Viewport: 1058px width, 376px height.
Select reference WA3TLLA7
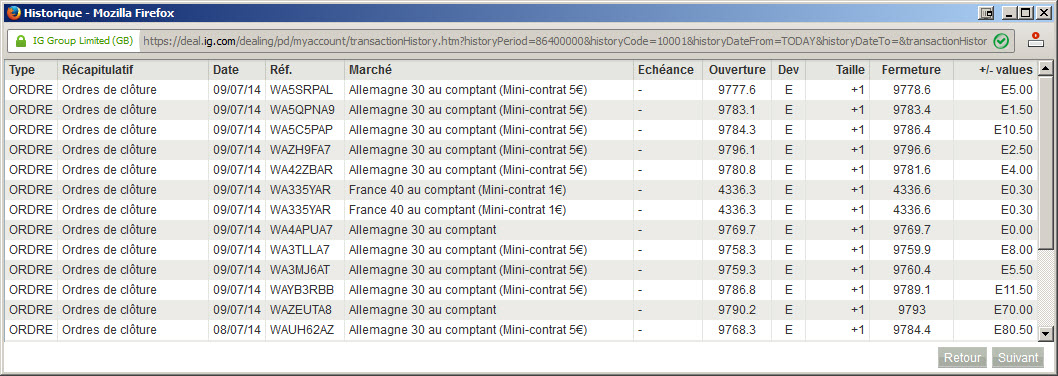(x=300, y=250)
